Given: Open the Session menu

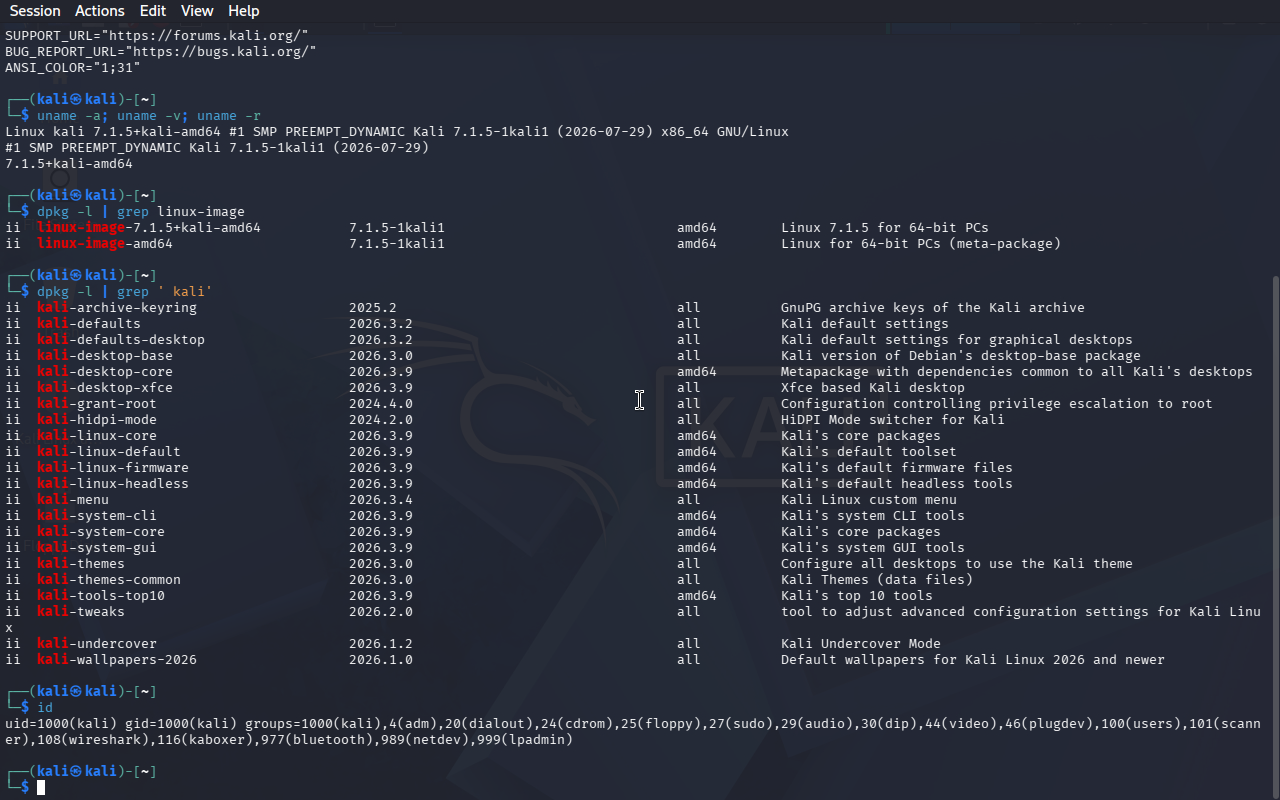Looking at the screenshot, I should (x=35, y=11).
